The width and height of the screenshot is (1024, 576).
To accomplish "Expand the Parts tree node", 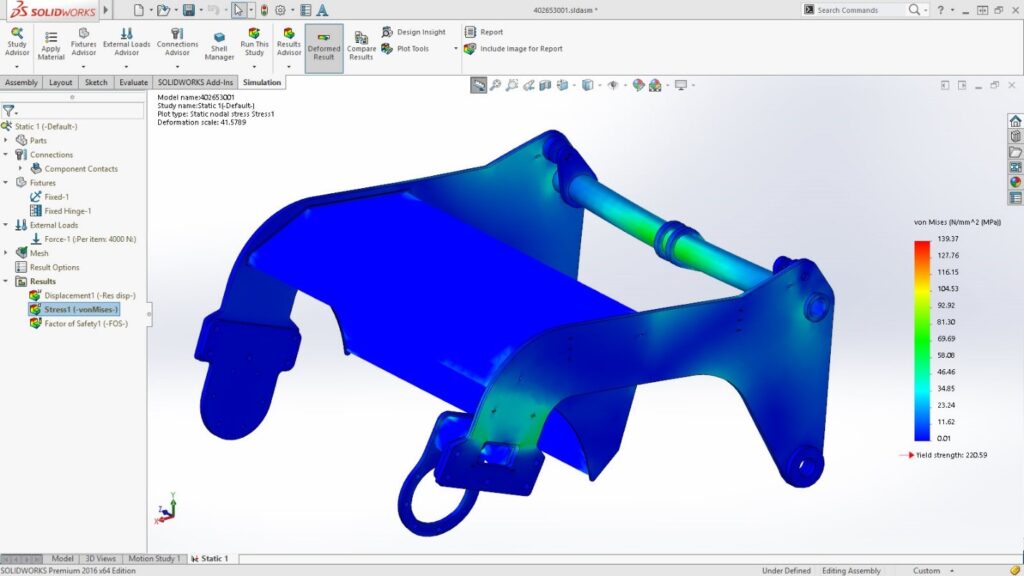I will 6,141.
